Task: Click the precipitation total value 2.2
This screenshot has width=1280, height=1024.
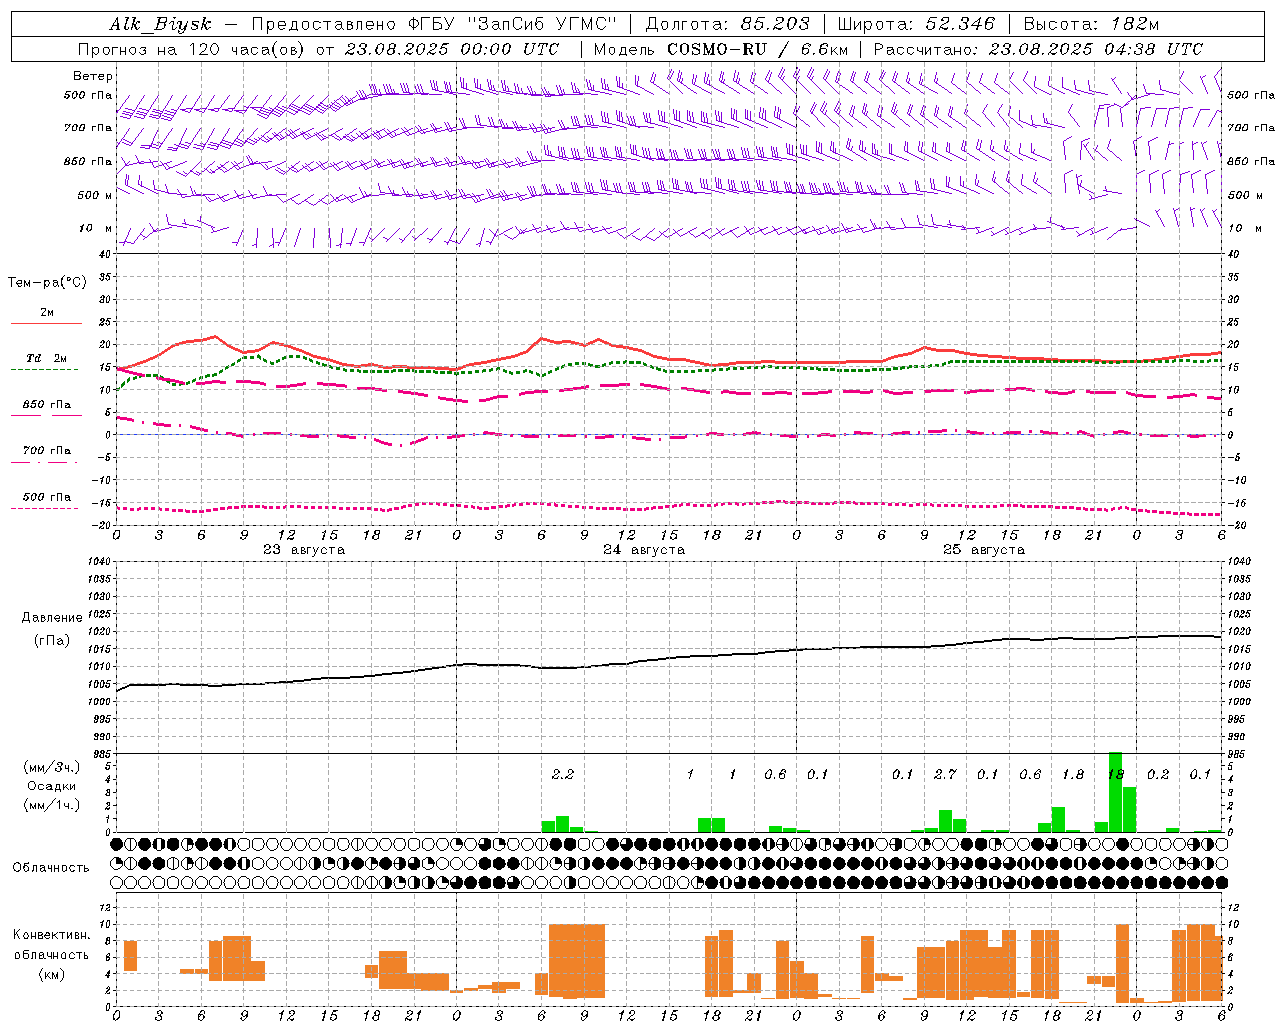Action: [562, 774]
